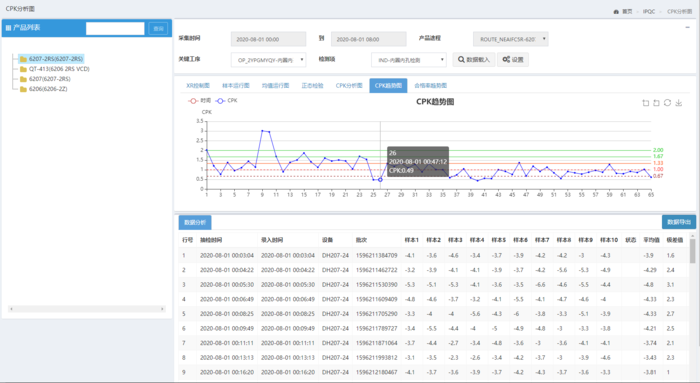
Task: Select tree item 6207-2RS(6207-2RS)
Action: [x=56, y=59]
